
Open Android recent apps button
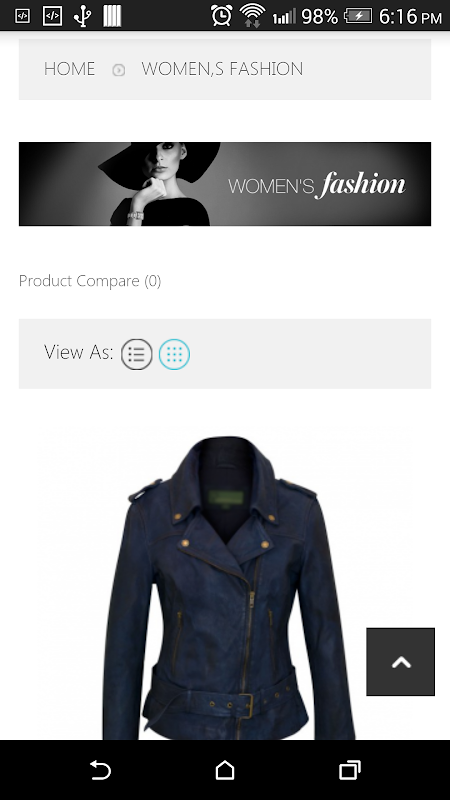[x=350, y=770]
